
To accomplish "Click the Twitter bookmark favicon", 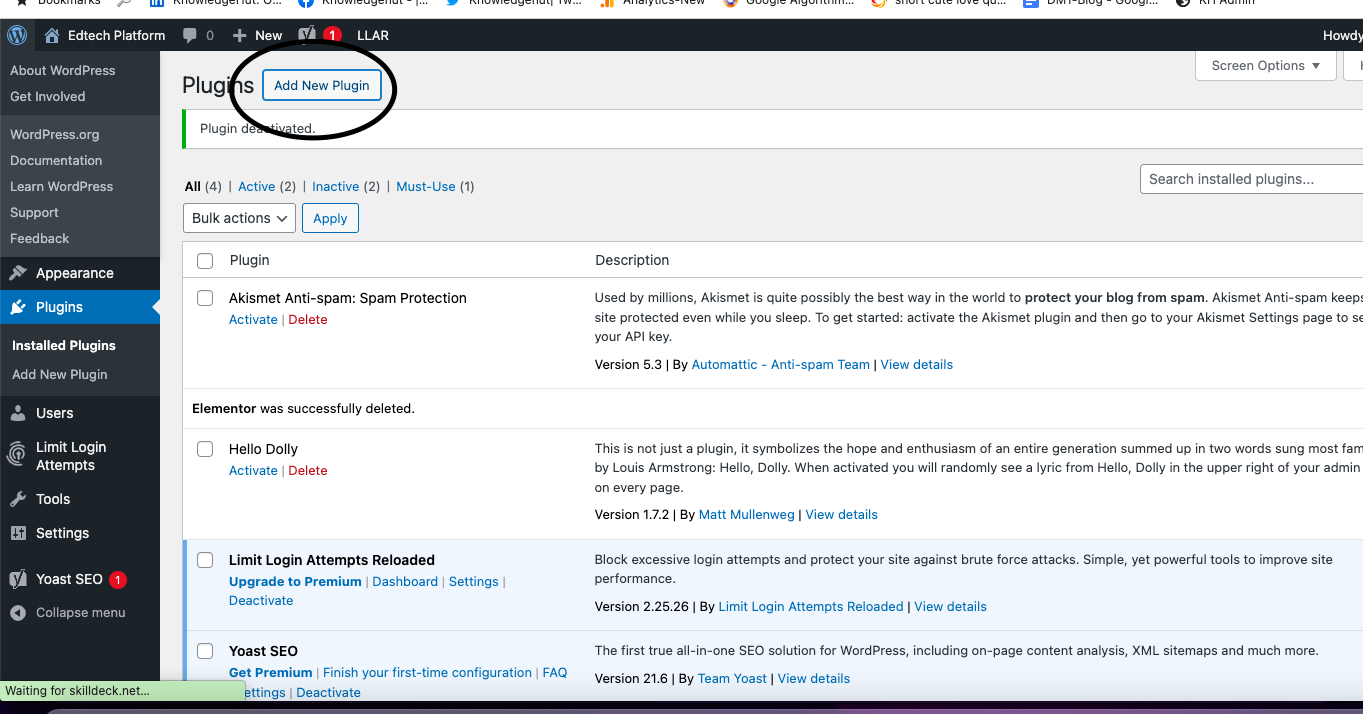I will tap(453, 3).
